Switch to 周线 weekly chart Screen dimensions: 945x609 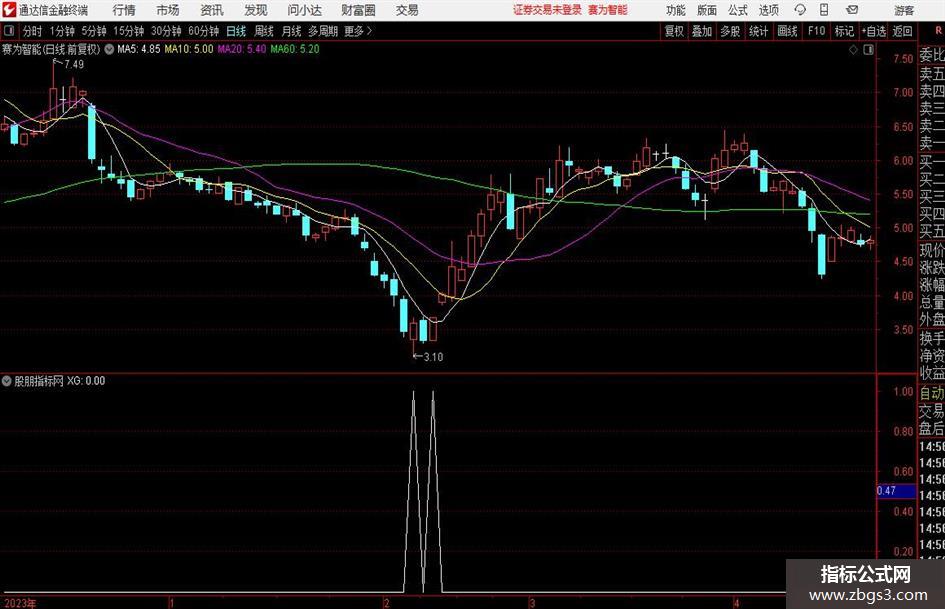point(263,31)
